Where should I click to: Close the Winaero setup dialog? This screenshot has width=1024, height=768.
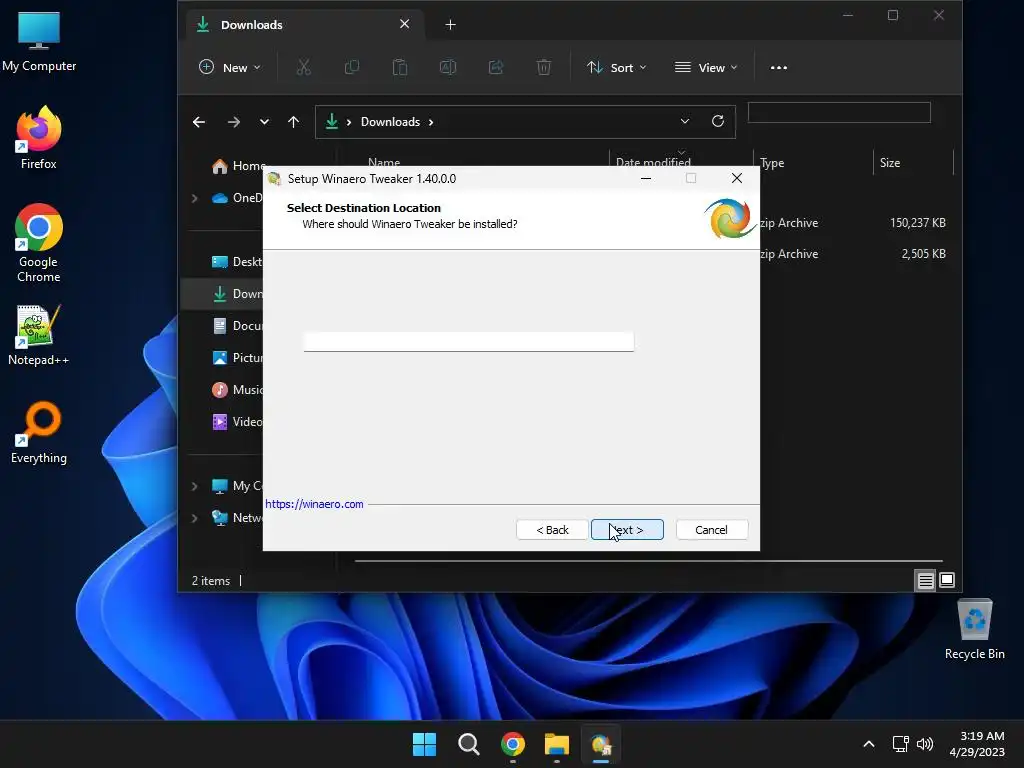[x=737, y=178]
